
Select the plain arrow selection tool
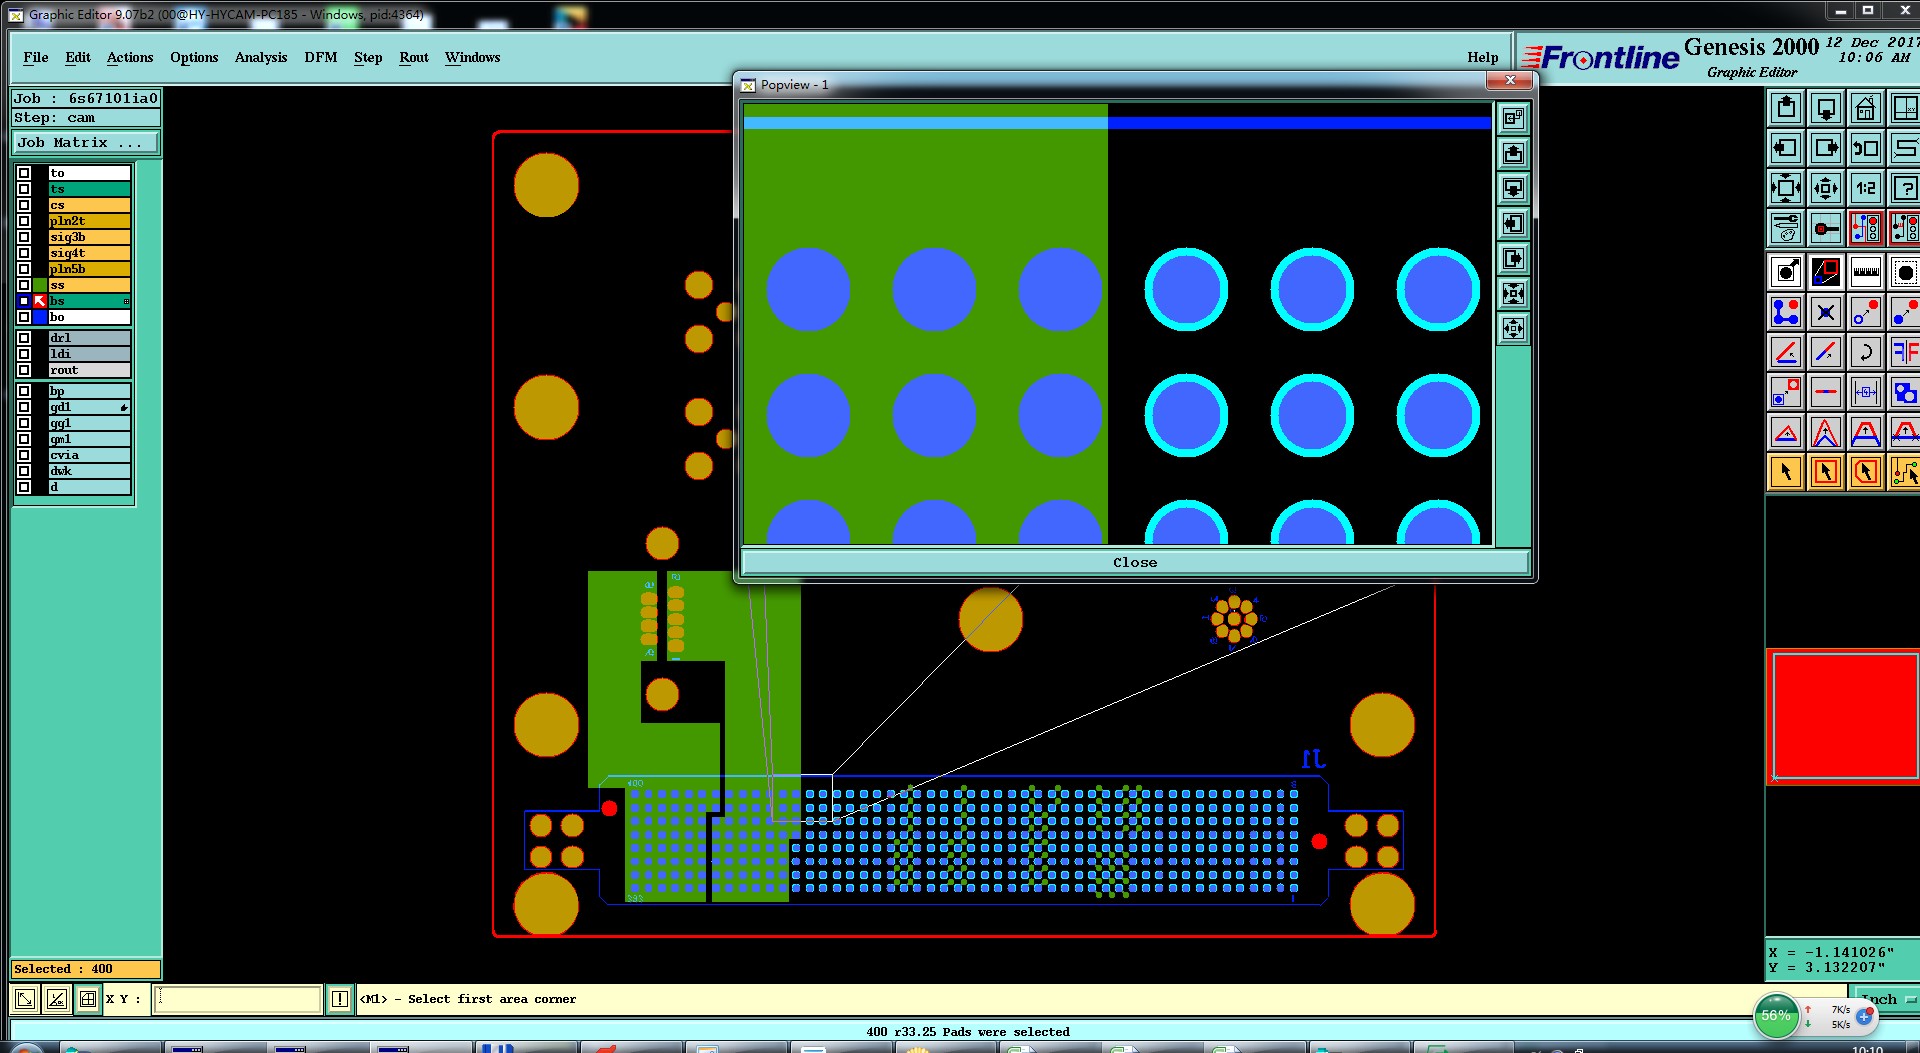(1786, 472)
